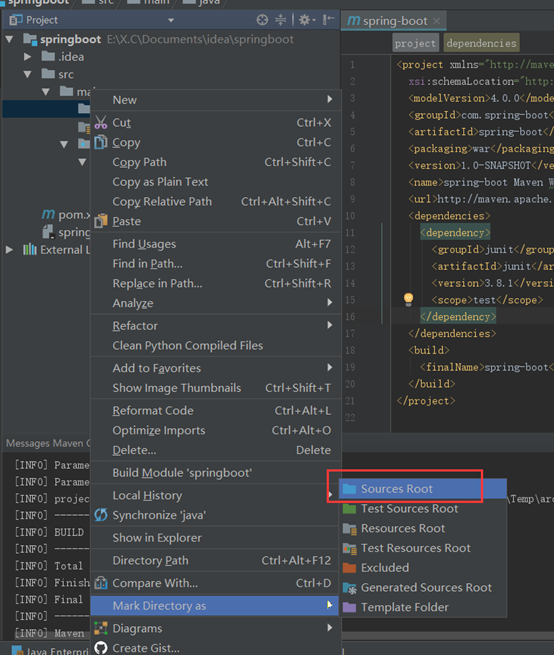Select Show in Explorer menu entry
The height and width of the screenshot is (655, 554).
216,538
